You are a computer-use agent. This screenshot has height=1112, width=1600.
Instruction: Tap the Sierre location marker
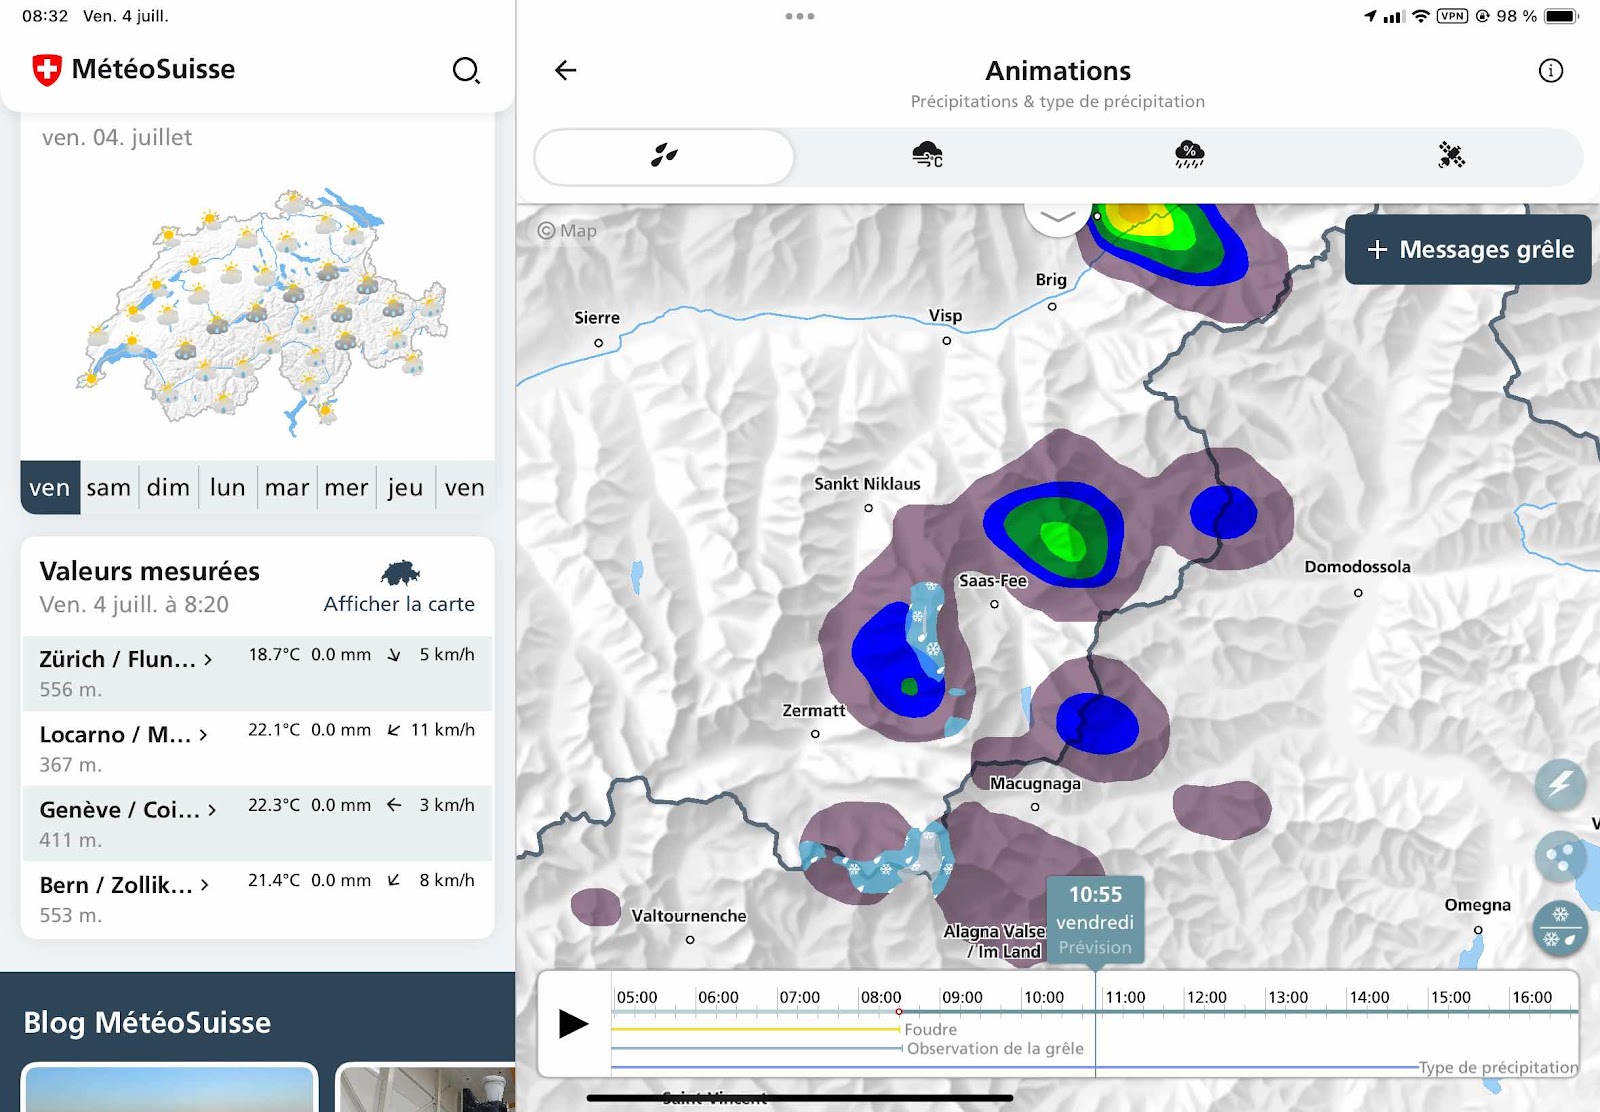(599, 343)
